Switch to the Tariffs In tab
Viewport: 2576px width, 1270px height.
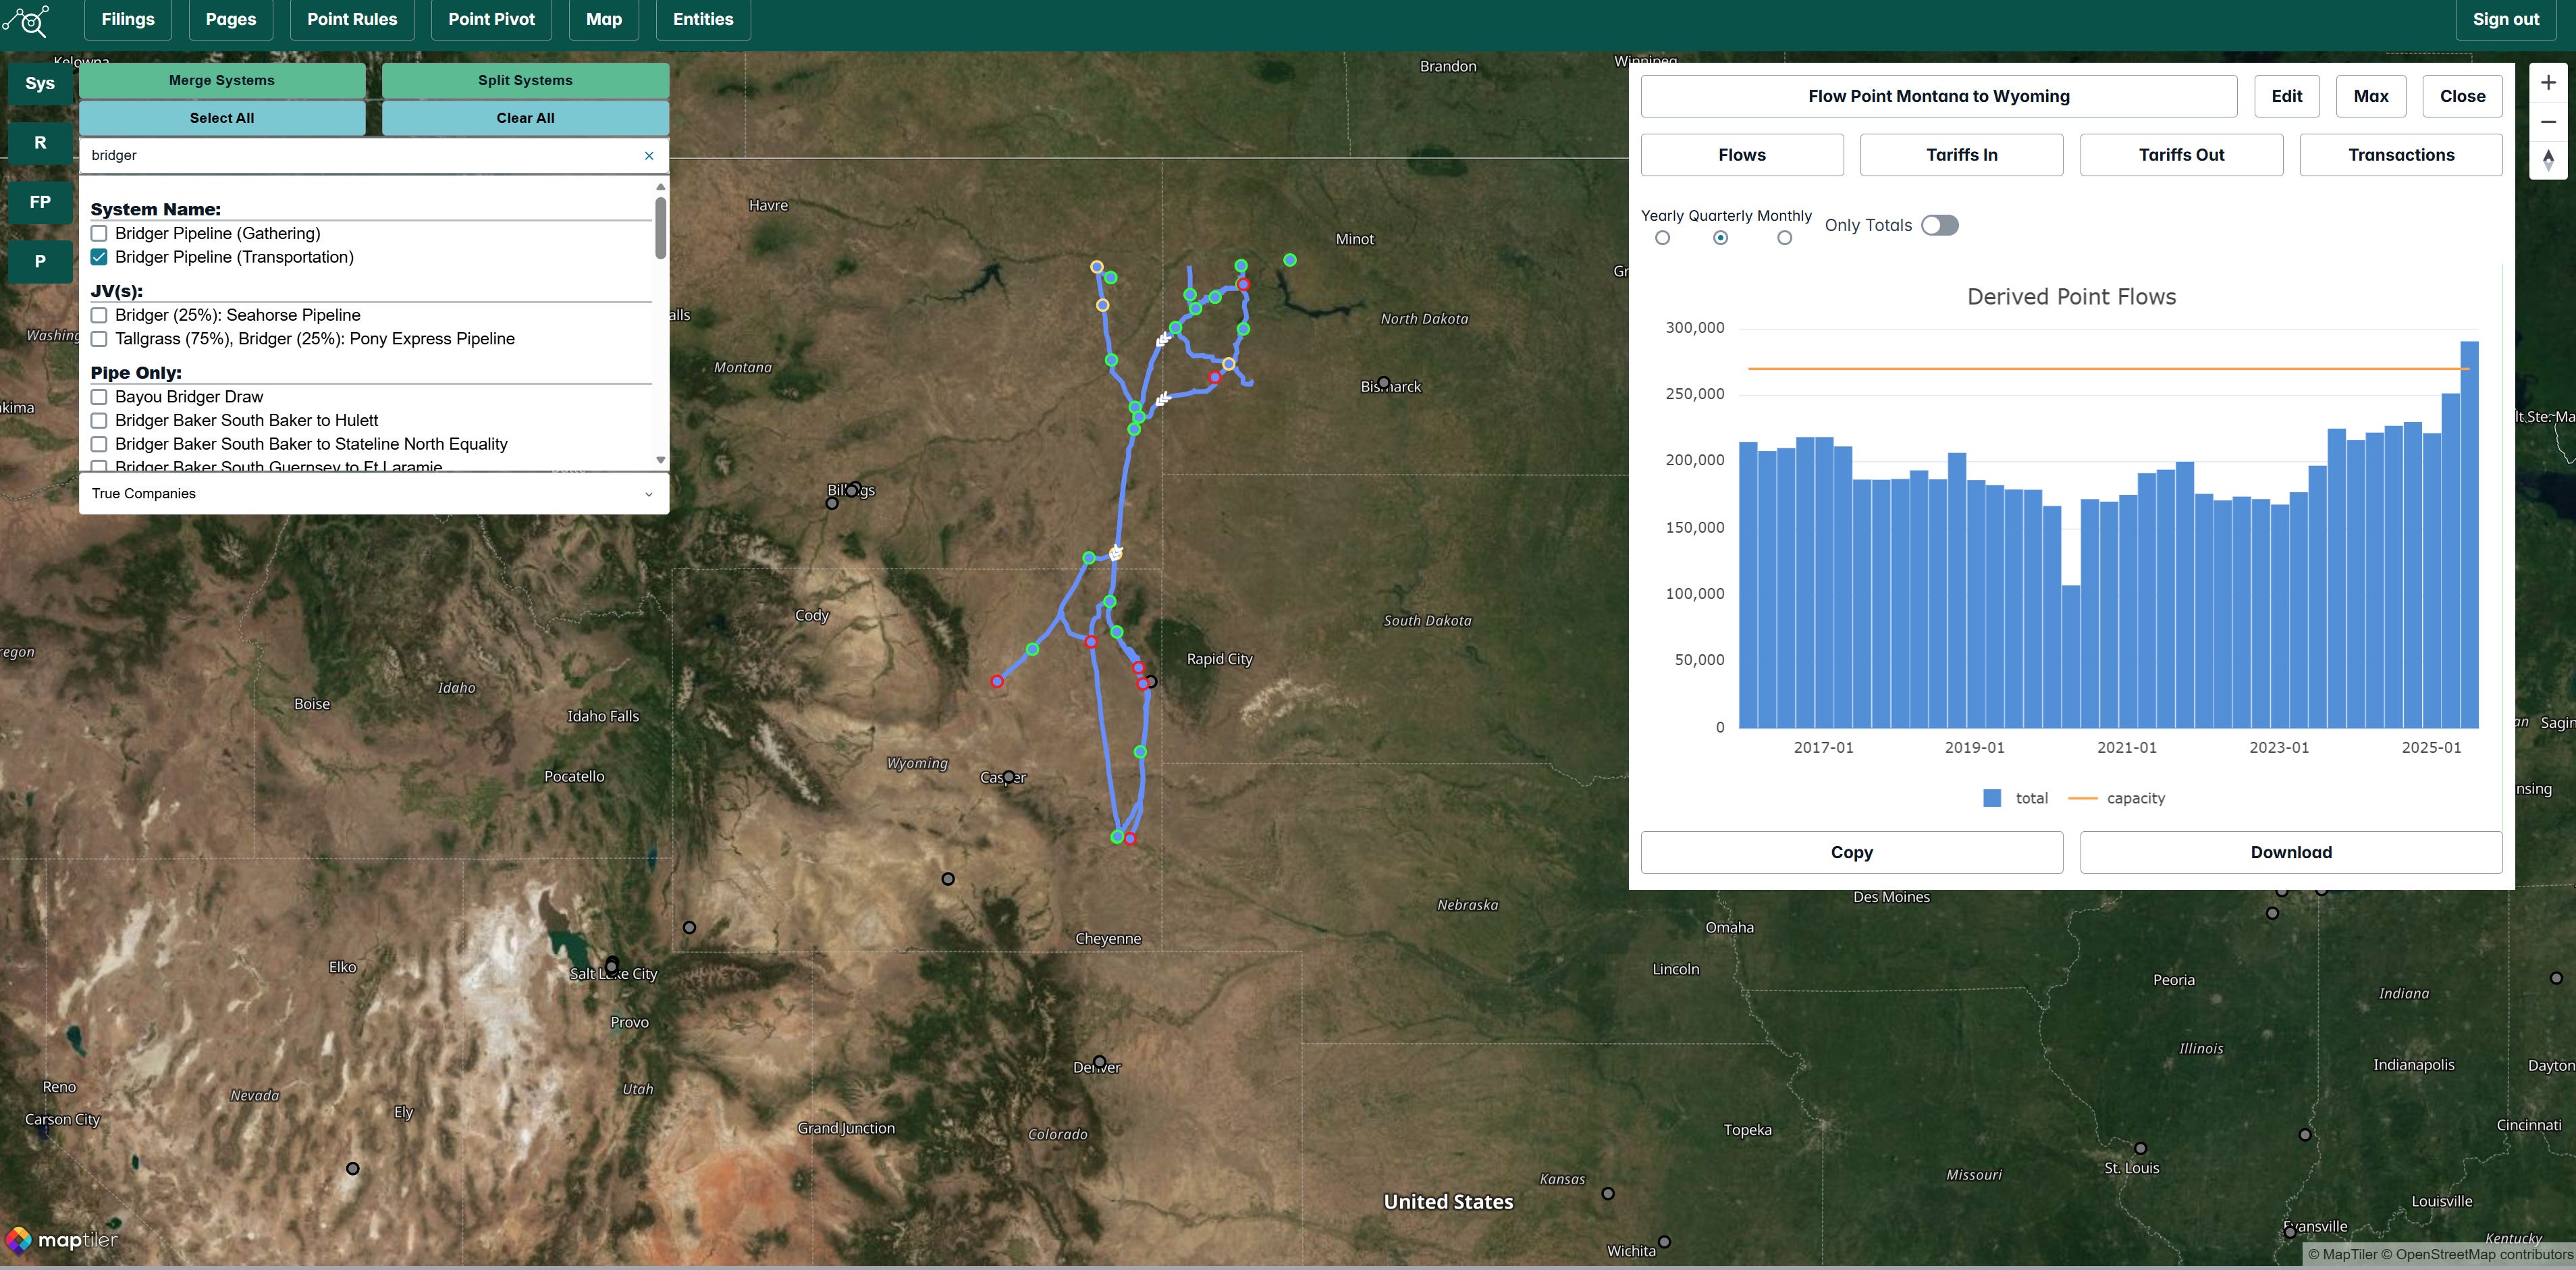1961,155
